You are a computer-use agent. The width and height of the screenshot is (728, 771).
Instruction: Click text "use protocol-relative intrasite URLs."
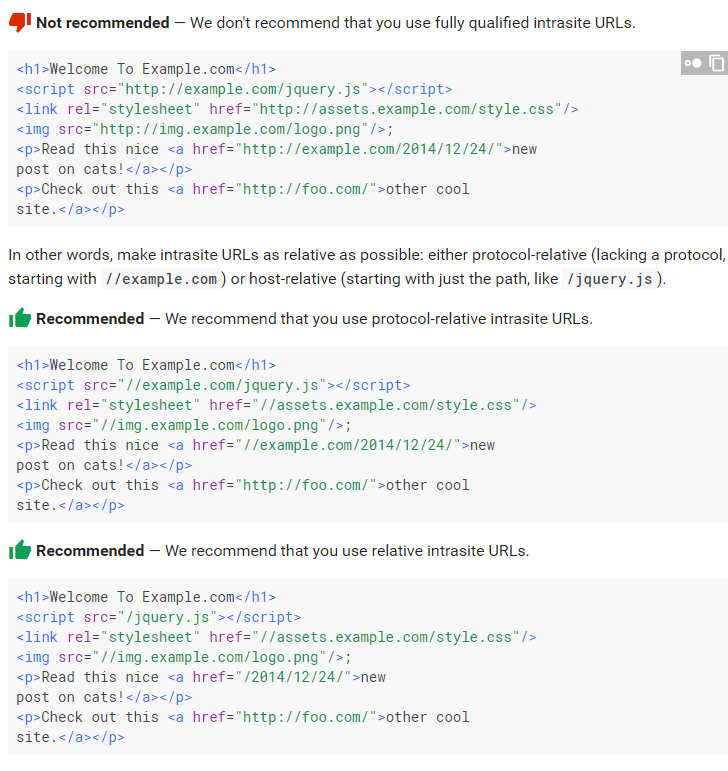coord(467,319)
